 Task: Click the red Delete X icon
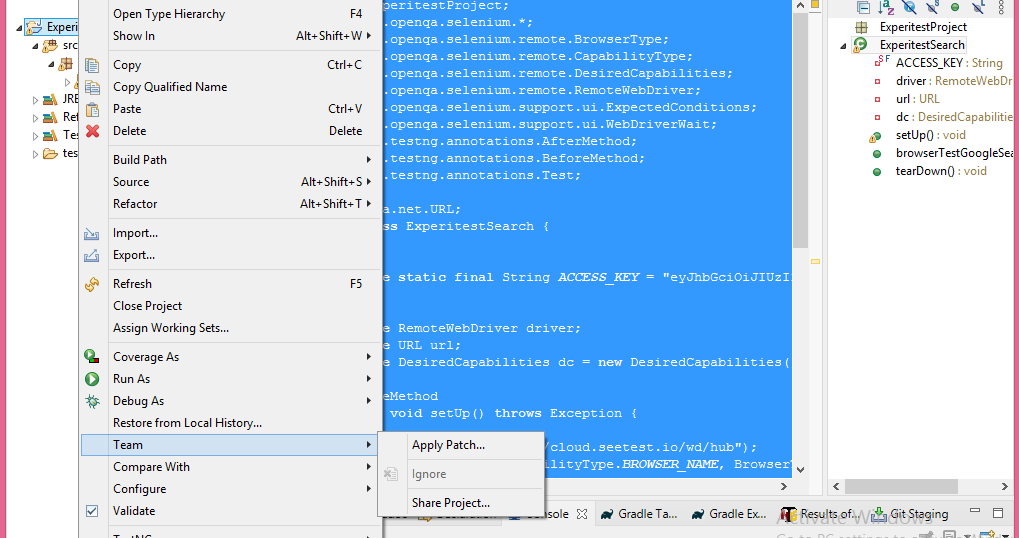pyautogui.click(x=92, y=131)
